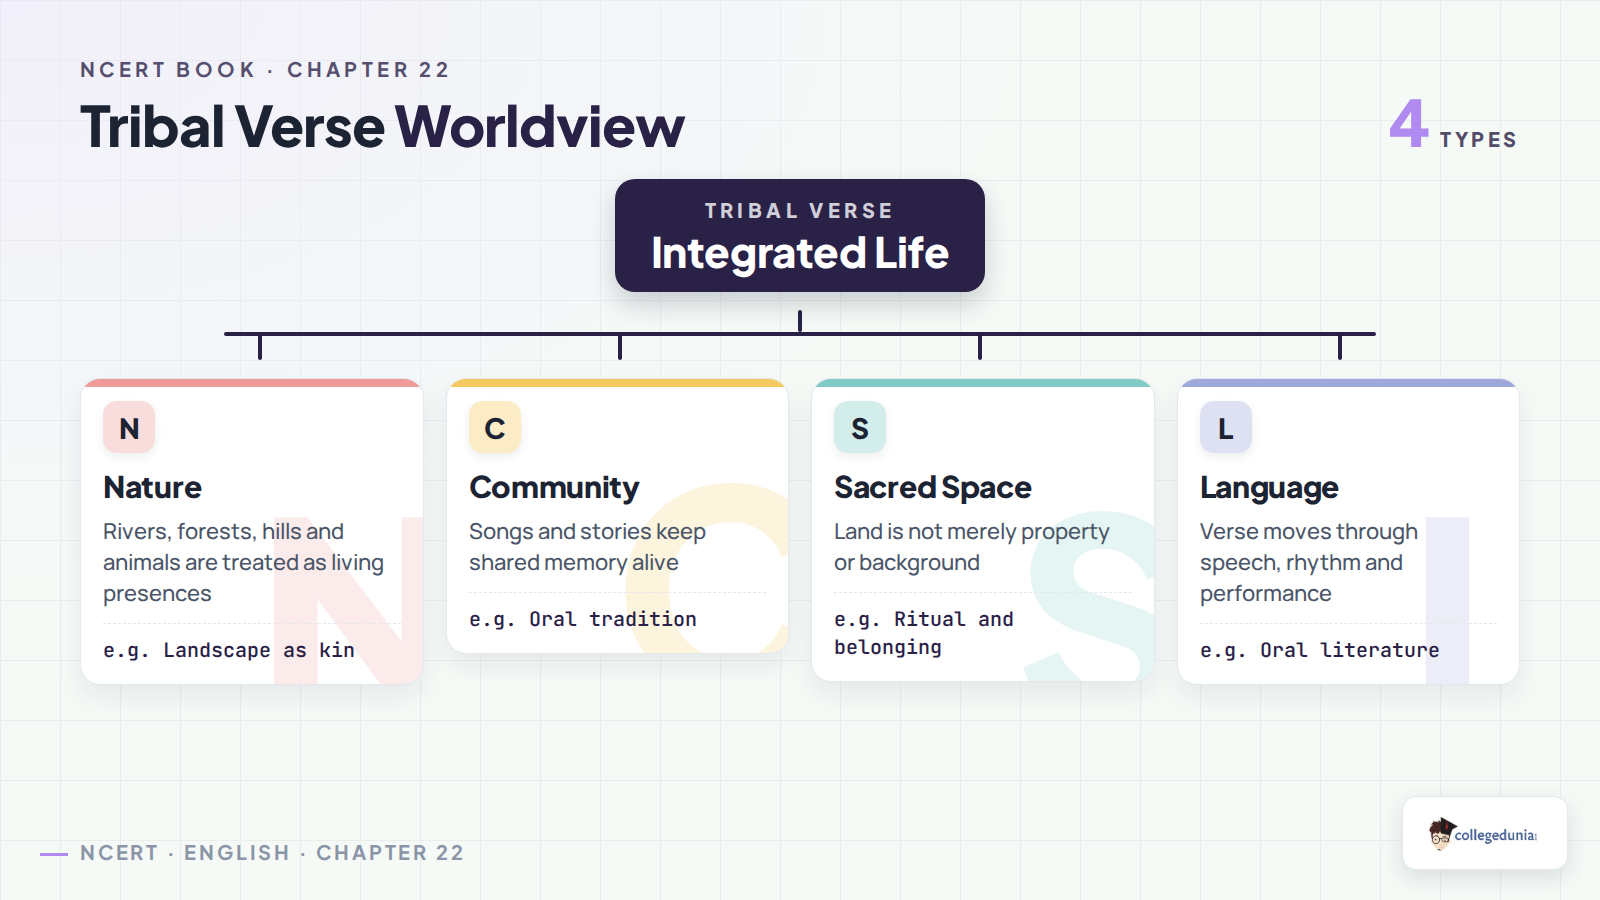Click 'Land is not merely property' description

[972, 547]
